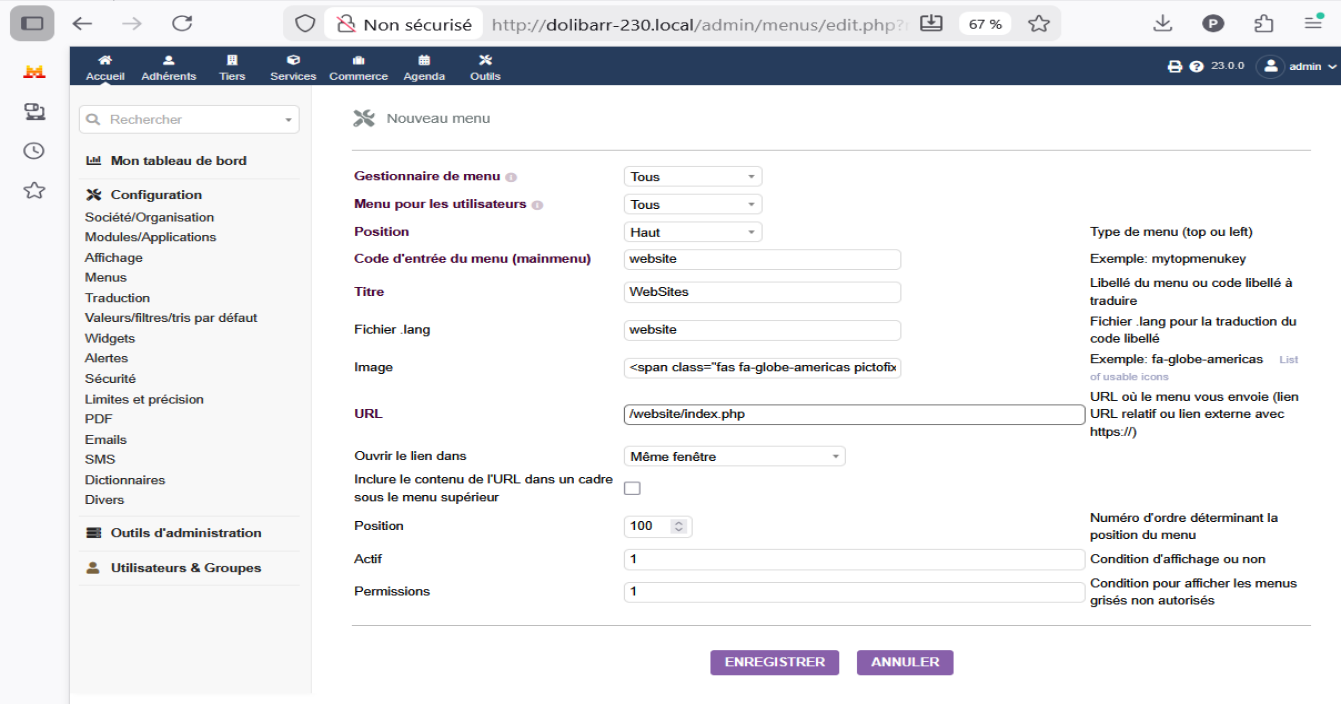Toggle the browser sidebar panel icon
1341x704 pixels.
coord(32,23)
